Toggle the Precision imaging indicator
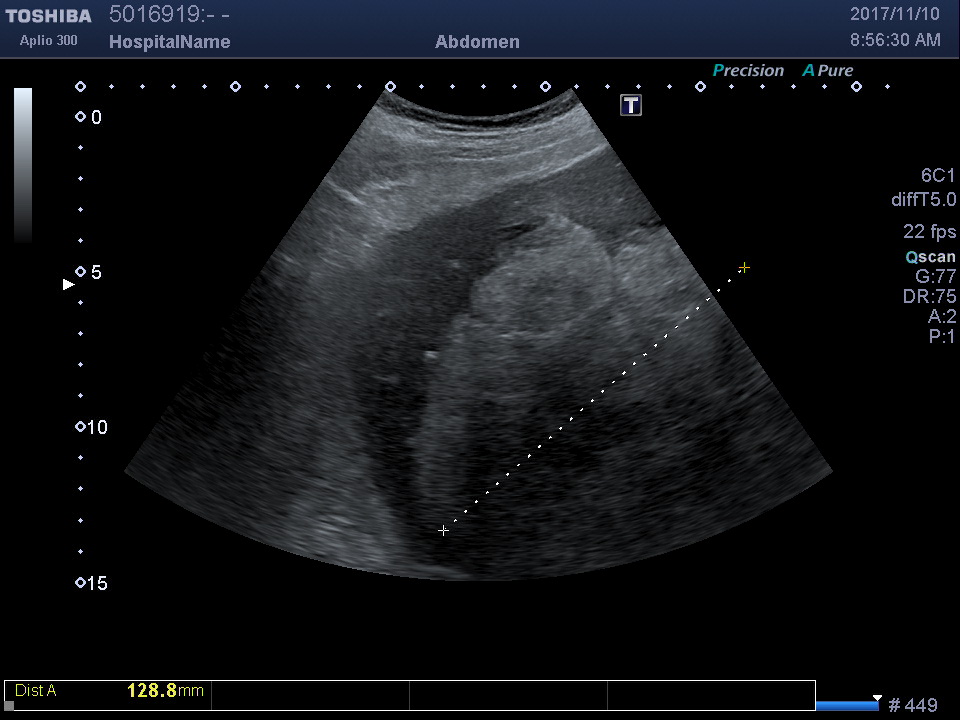The image size is (960, 720). tap(748, 71)
